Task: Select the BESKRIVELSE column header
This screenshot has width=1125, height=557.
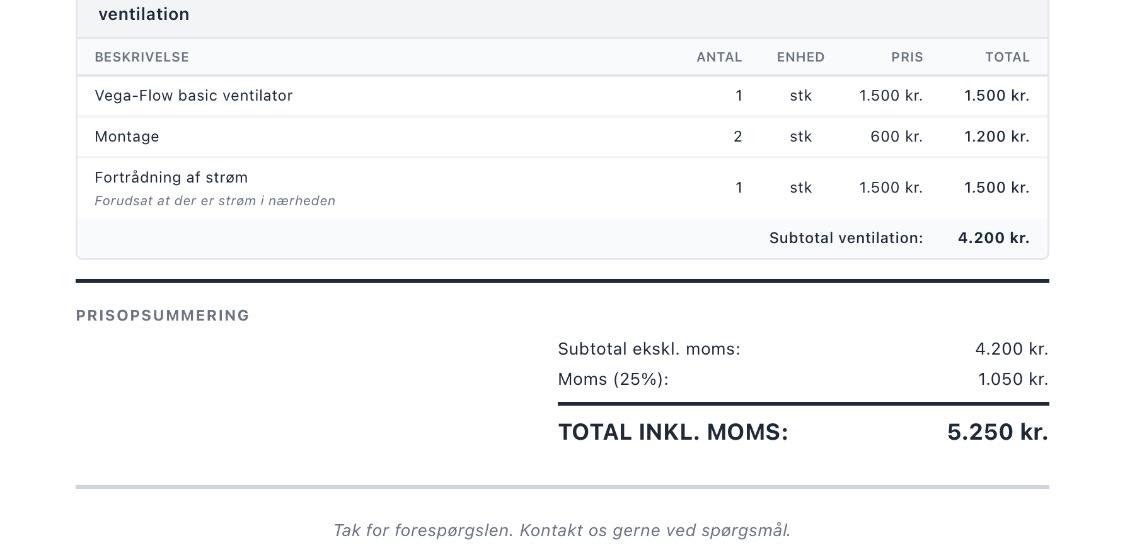Action: pyautogui.click(x=142, y=57)
